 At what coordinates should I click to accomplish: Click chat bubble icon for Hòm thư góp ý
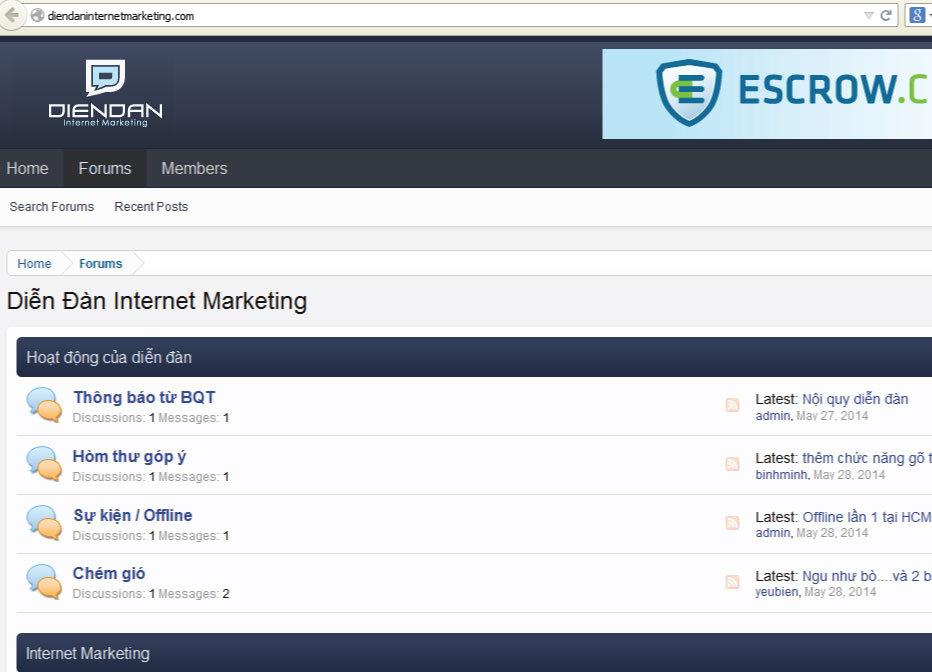click(x=44, y=463)
